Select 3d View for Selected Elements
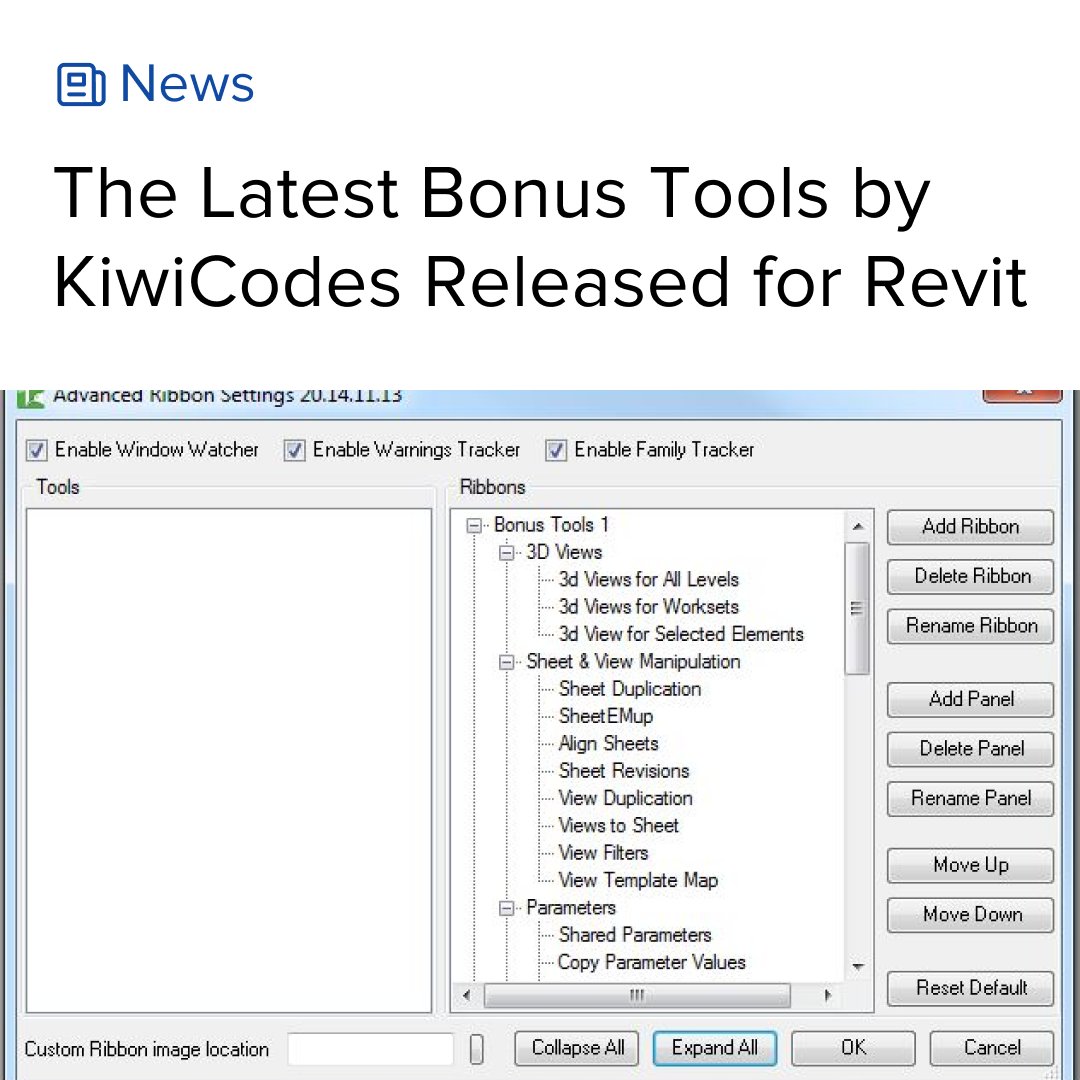Viewport: 1080px width, 1080px height. 681,634
